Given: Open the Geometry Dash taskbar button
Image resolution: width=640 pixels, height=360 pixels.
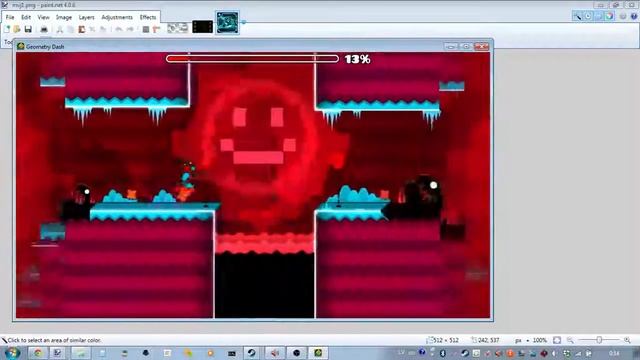Looking at the screenshot, I should tap(318, 353).
